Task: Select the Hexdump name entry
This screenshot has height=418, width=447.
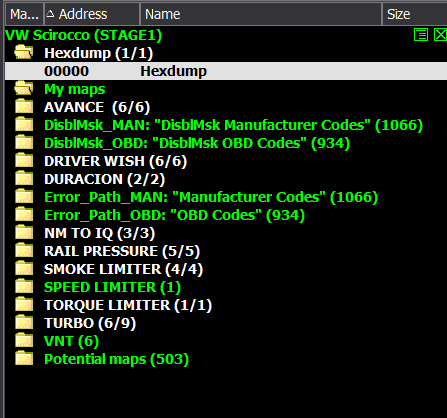Action: tap(173, 71)
